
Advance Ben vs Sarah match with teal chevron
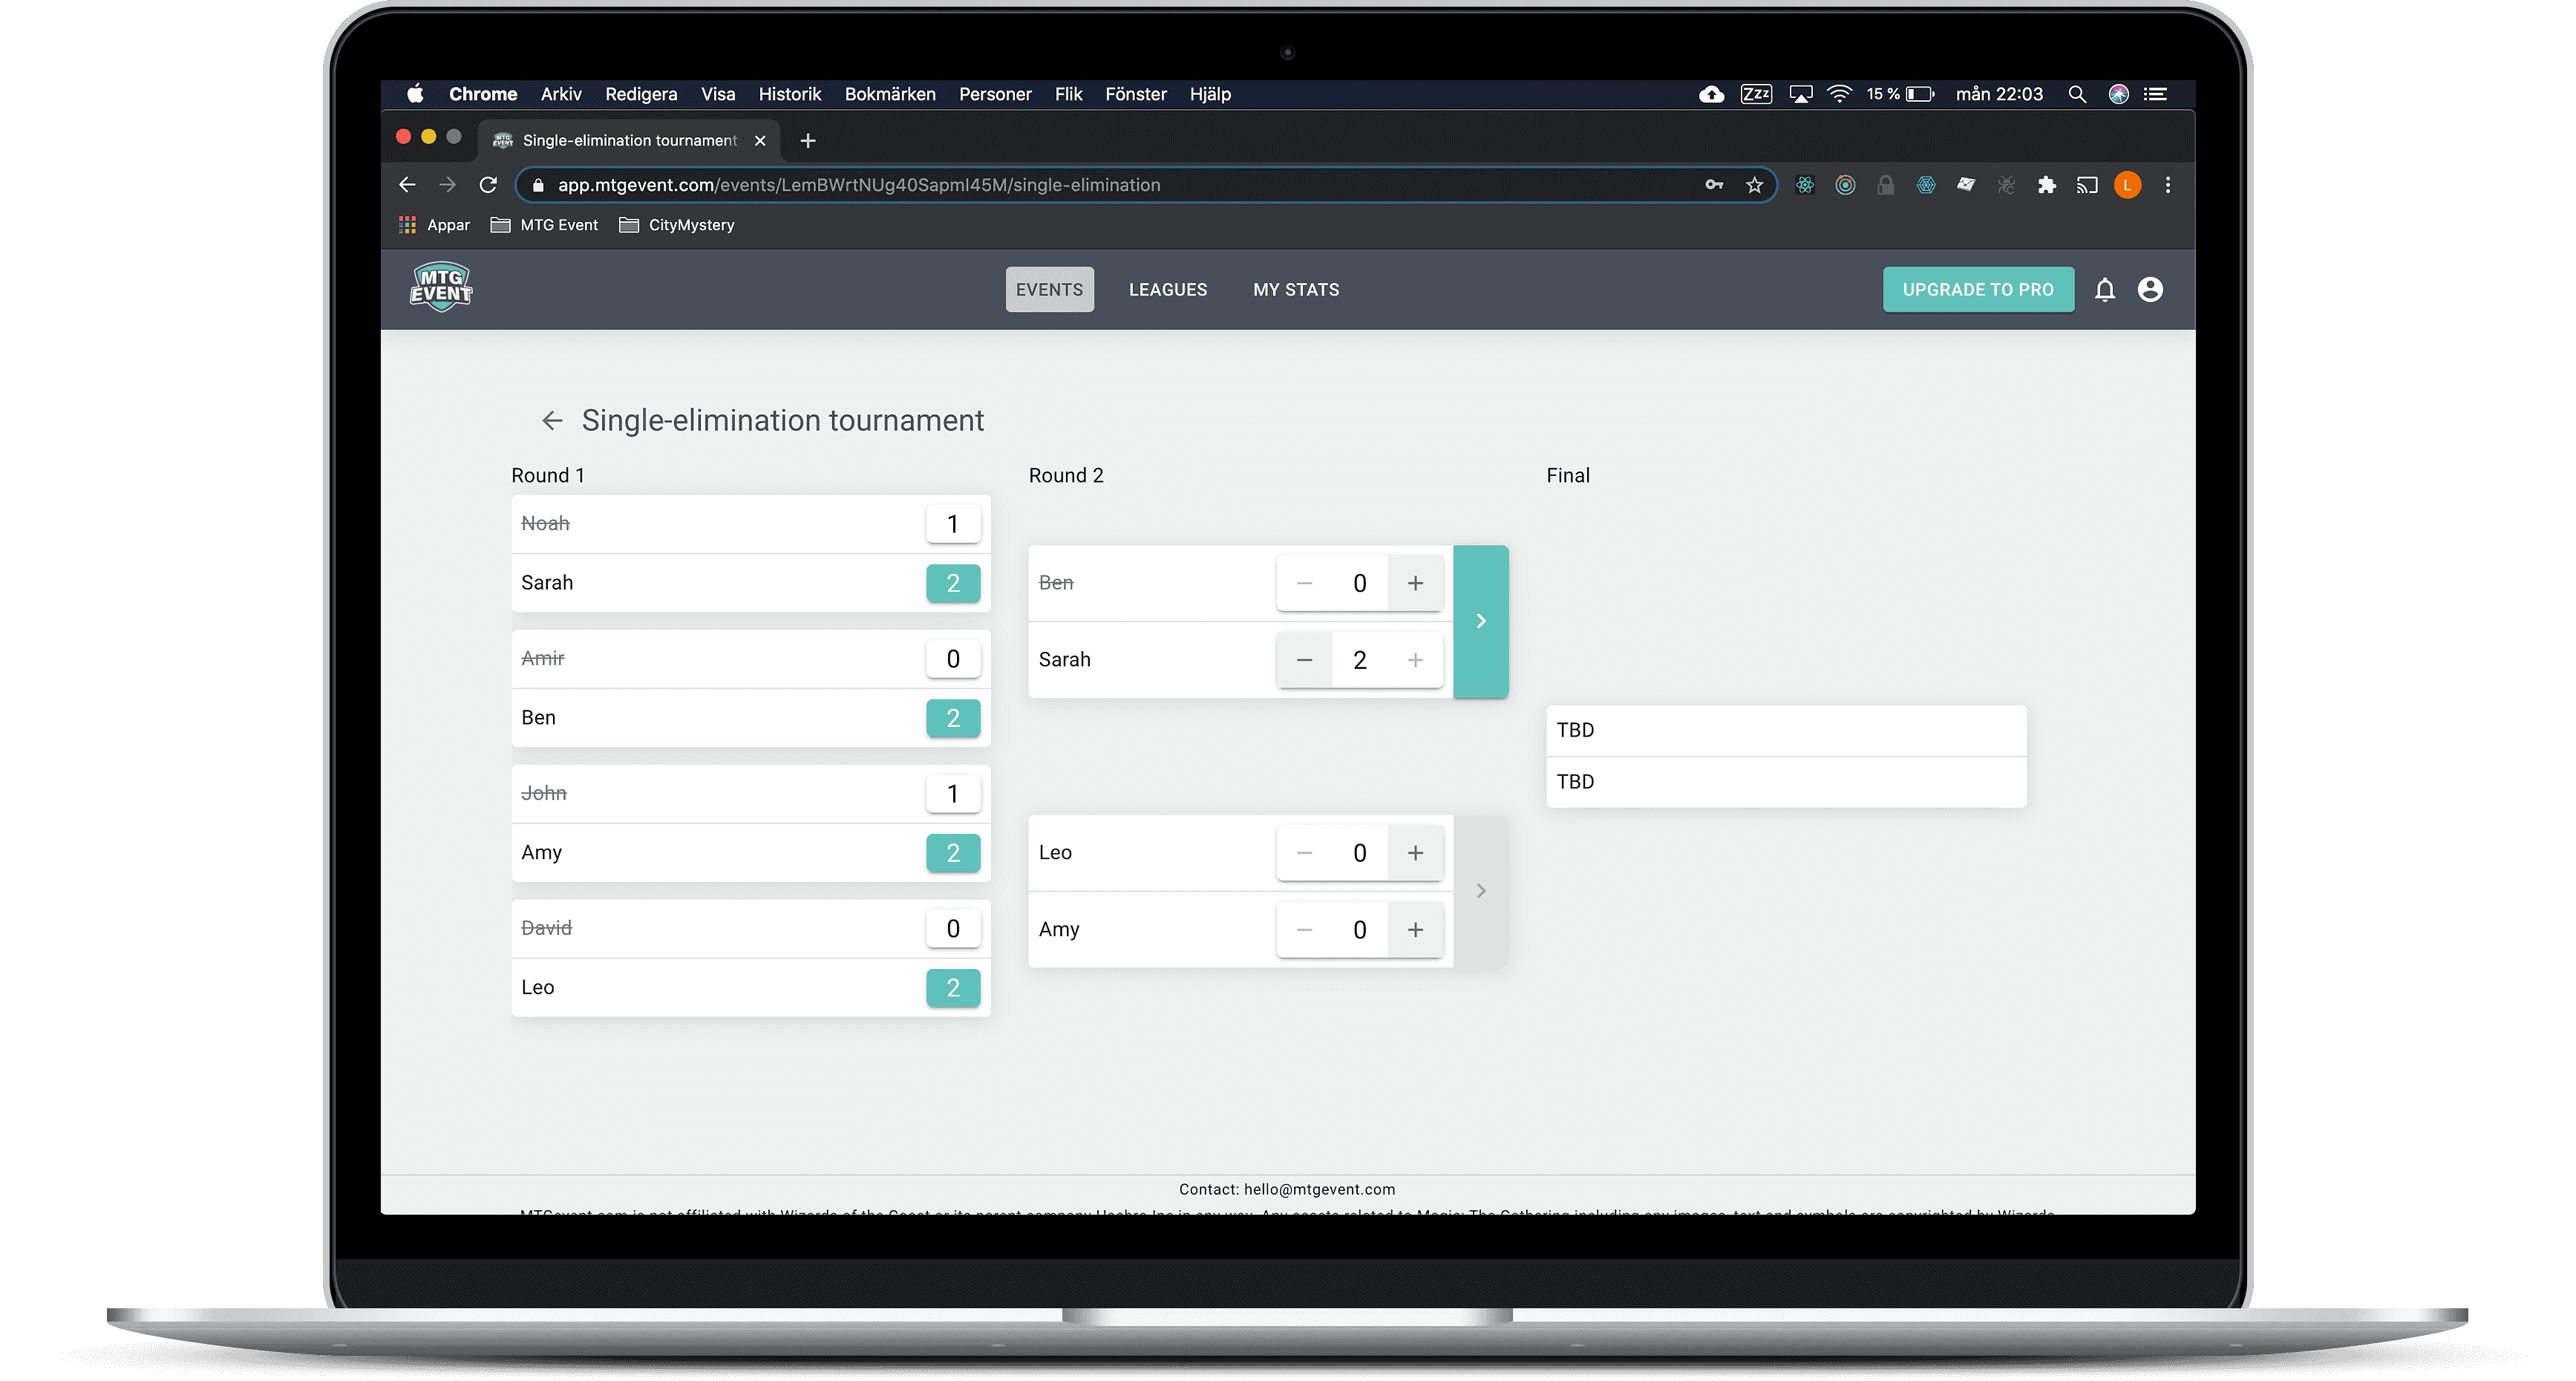point(1481,621)
